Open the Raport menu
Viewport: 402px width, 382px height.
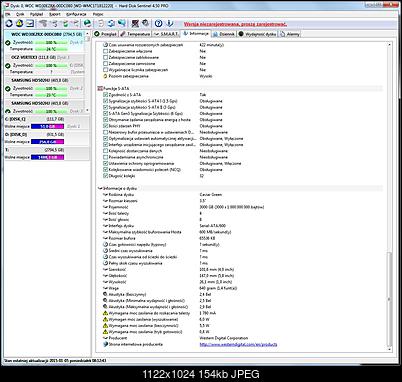pos(55,14)
